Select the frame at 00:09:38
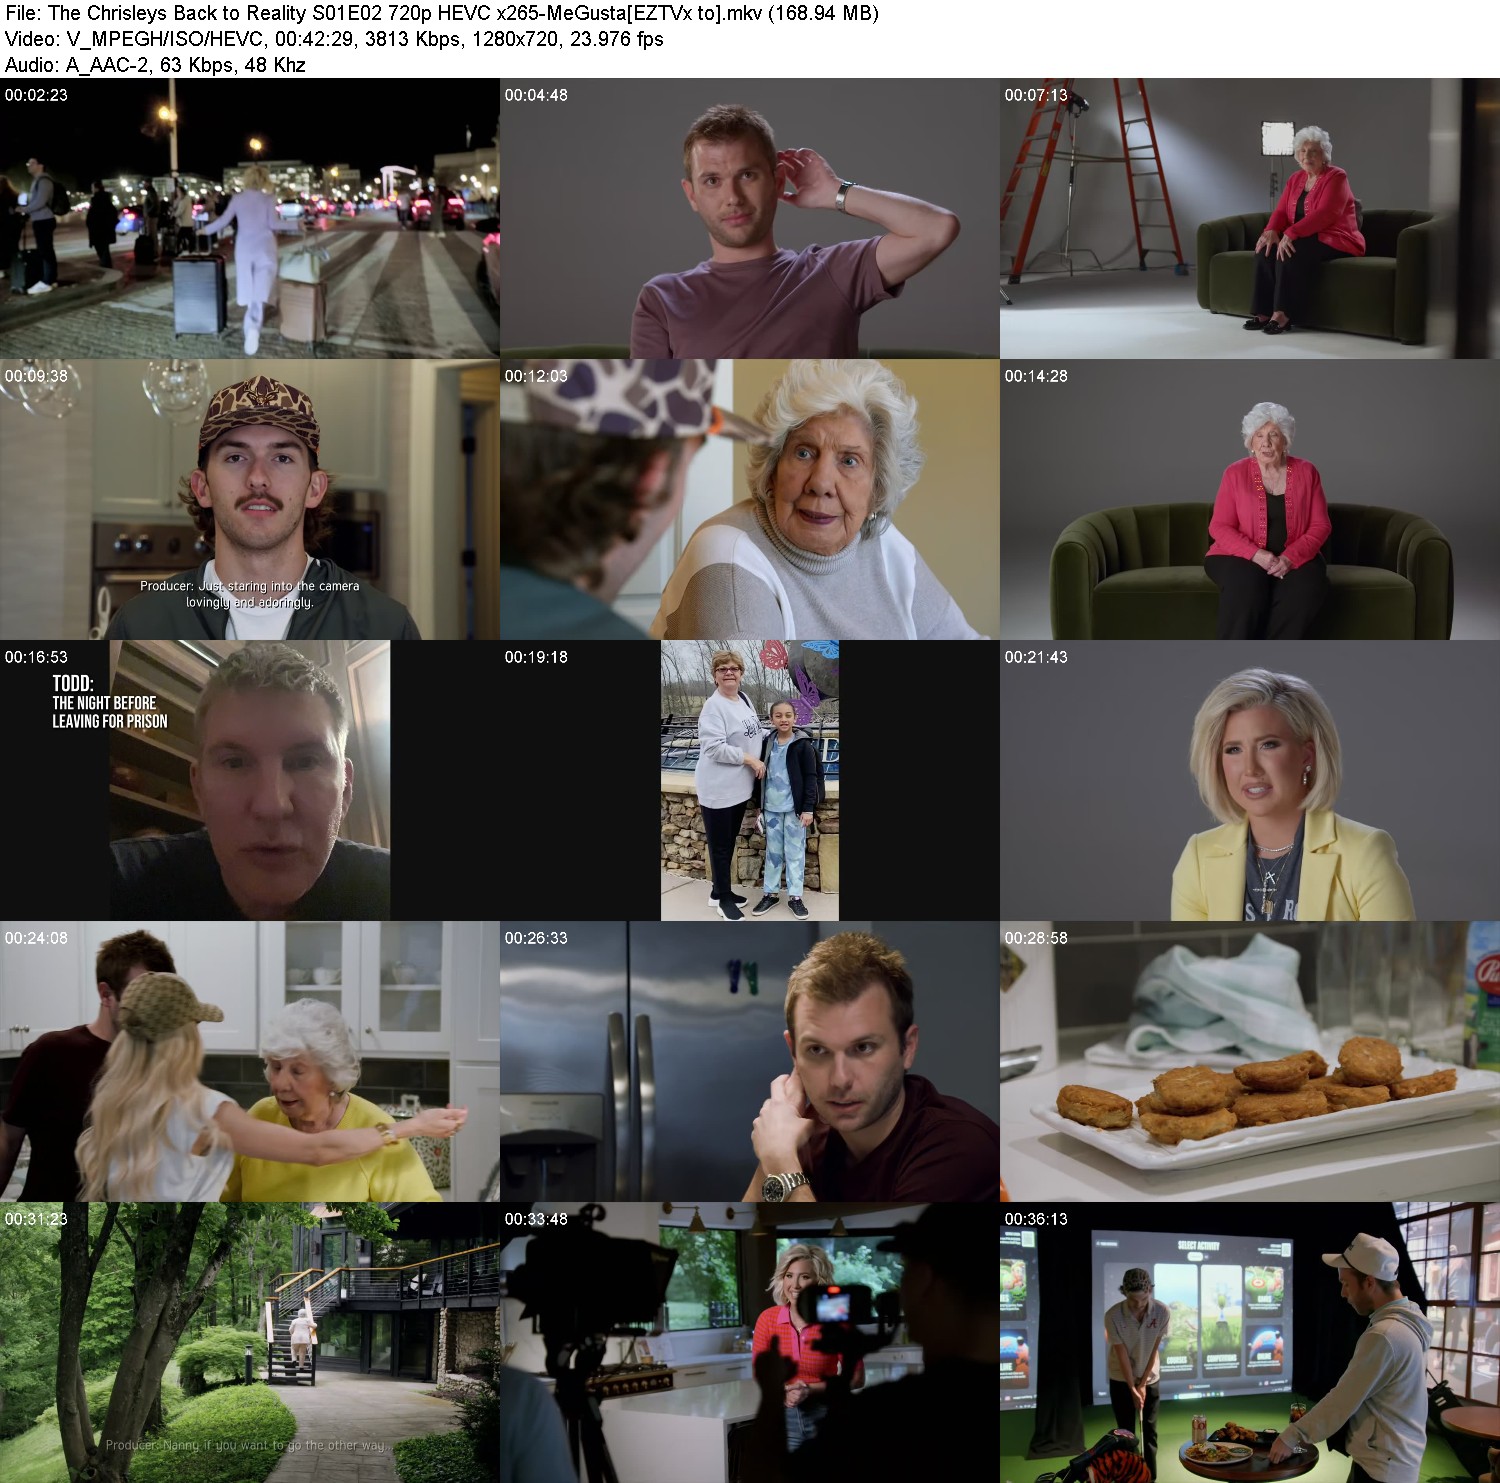This screenshot has height=1483, width=1500. point(249,499)
